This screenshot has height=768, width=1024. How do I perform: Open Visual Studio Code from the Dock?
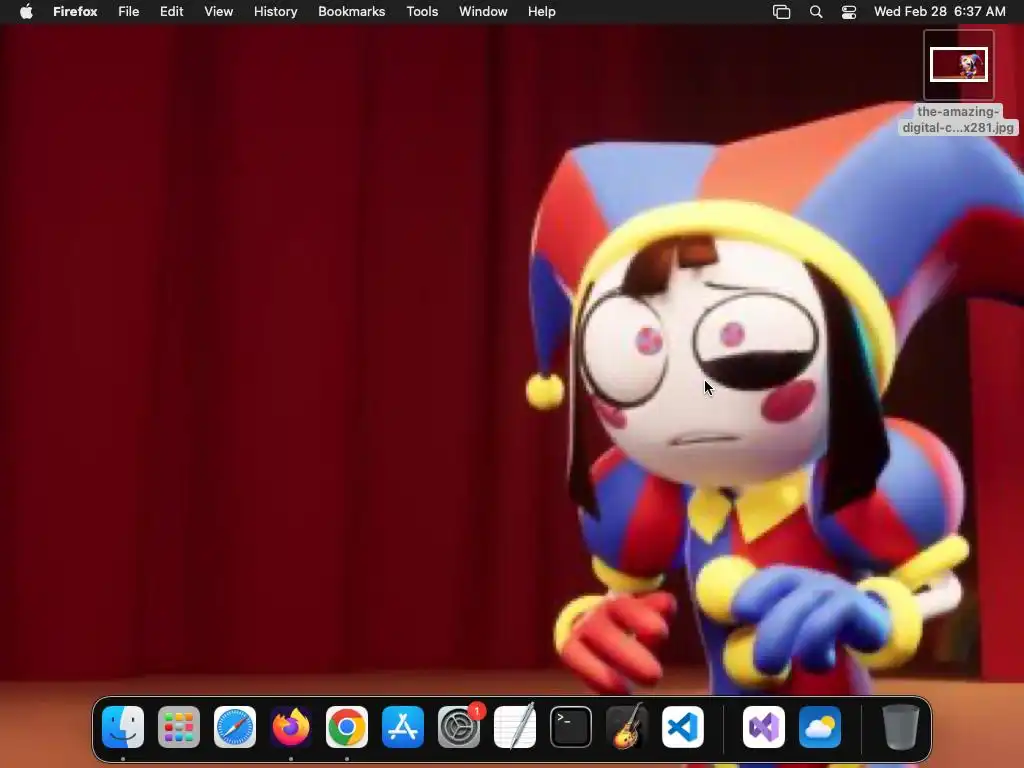click(683, 727)
